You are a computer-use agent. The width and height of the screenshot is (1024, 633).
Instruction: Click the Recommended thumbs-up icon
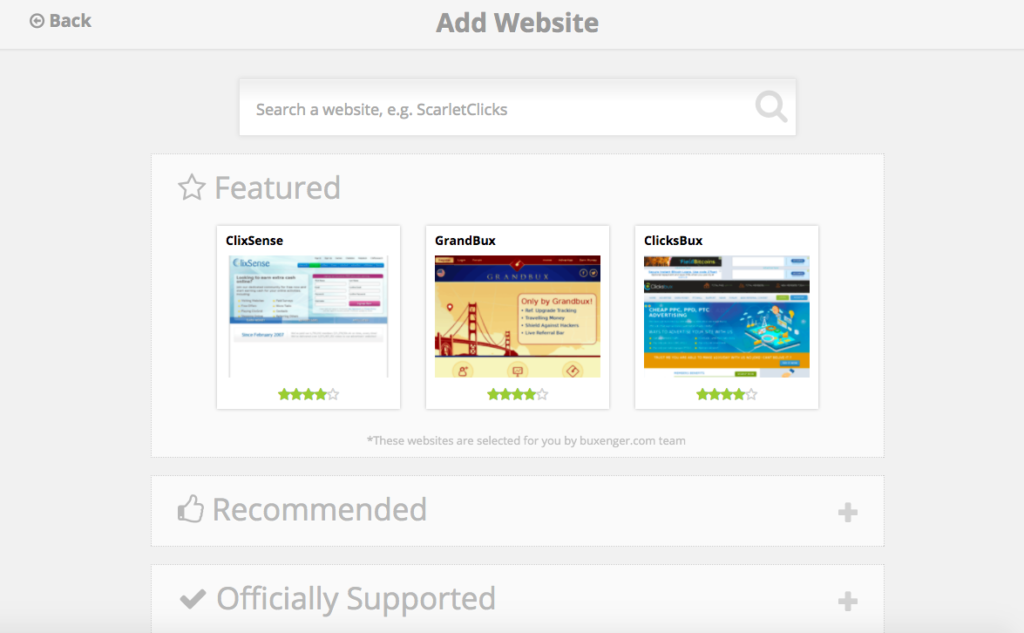[191, 509]
